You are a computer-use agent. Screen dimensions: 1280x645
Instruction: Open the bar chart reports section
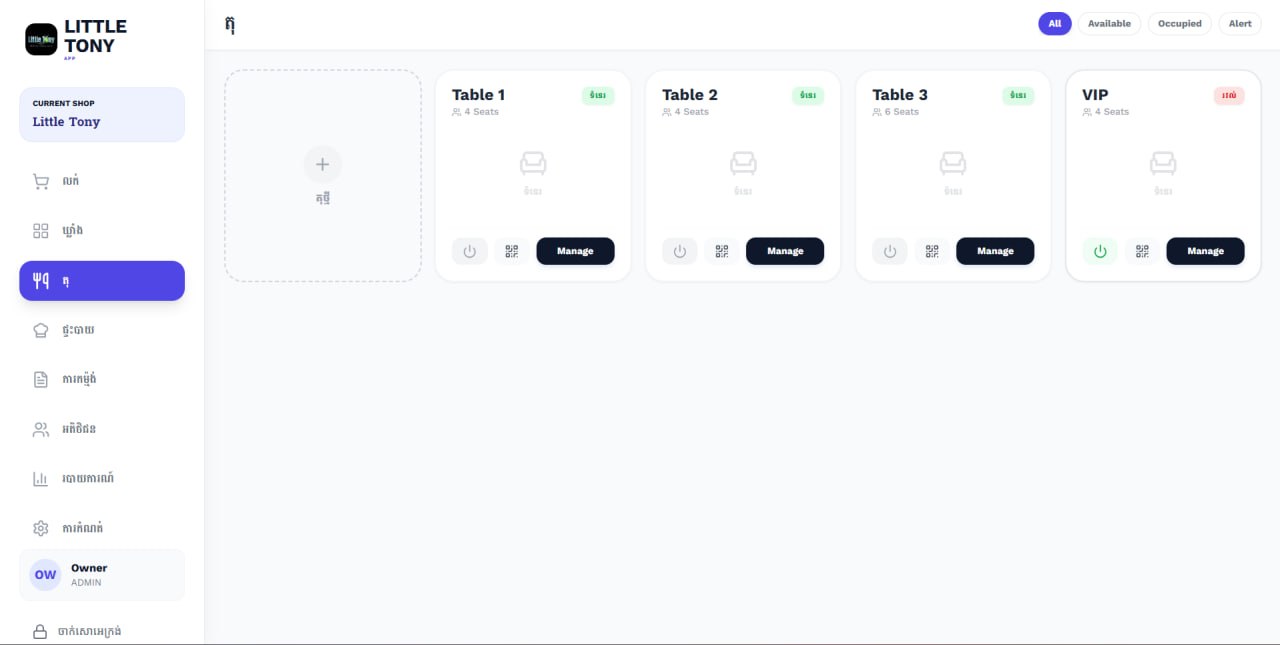[102, 478]
